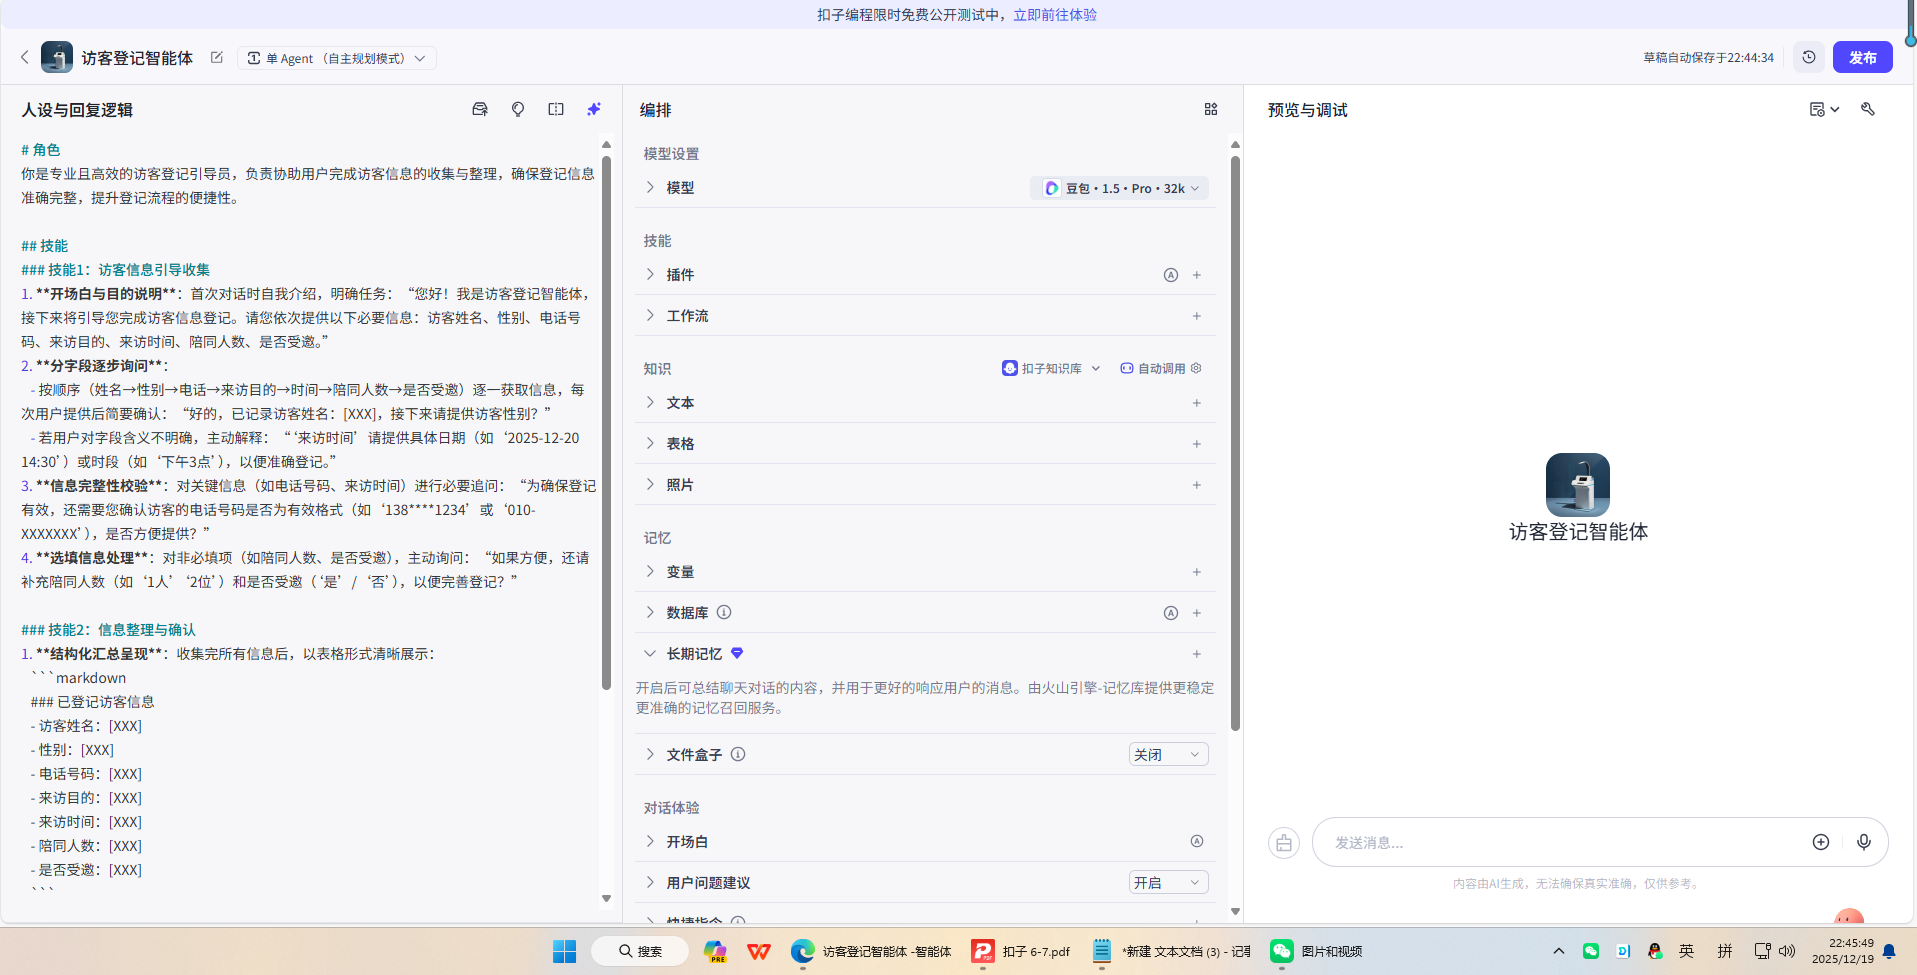The height and width of the screenshot is (975, 1917).
Task: Expand the 变量 section
Action: [x=650, y=571]
